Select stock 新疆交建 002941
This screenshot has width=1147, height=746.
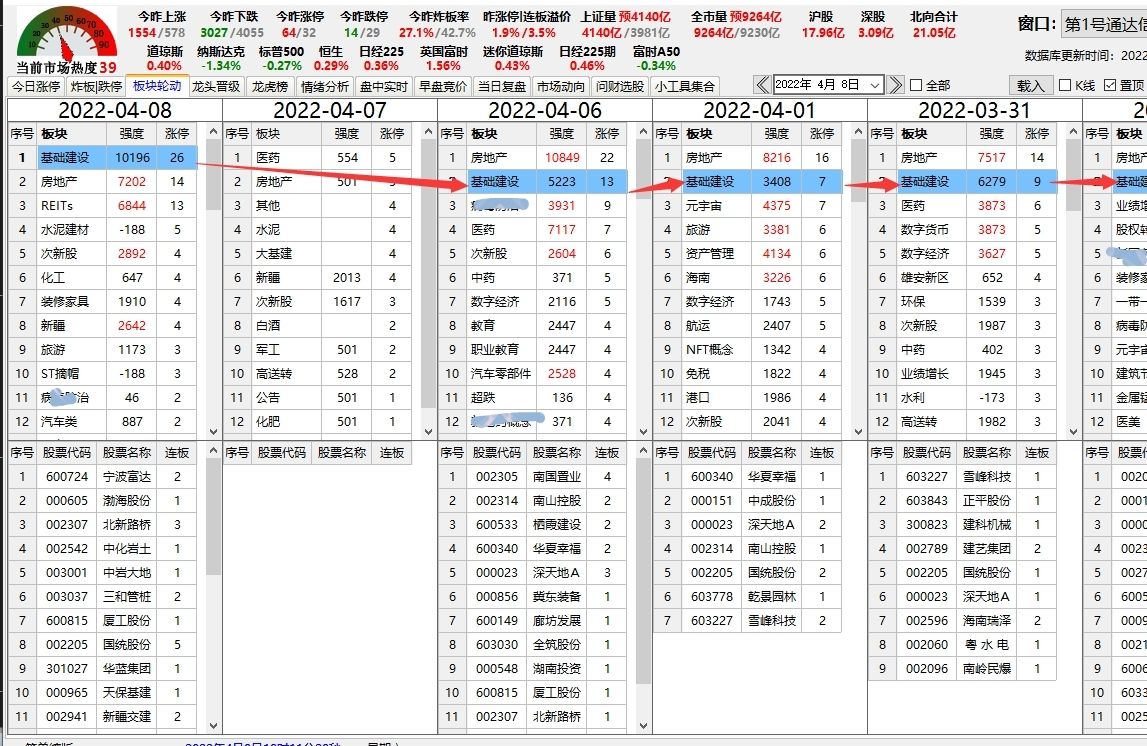[102, 717]
